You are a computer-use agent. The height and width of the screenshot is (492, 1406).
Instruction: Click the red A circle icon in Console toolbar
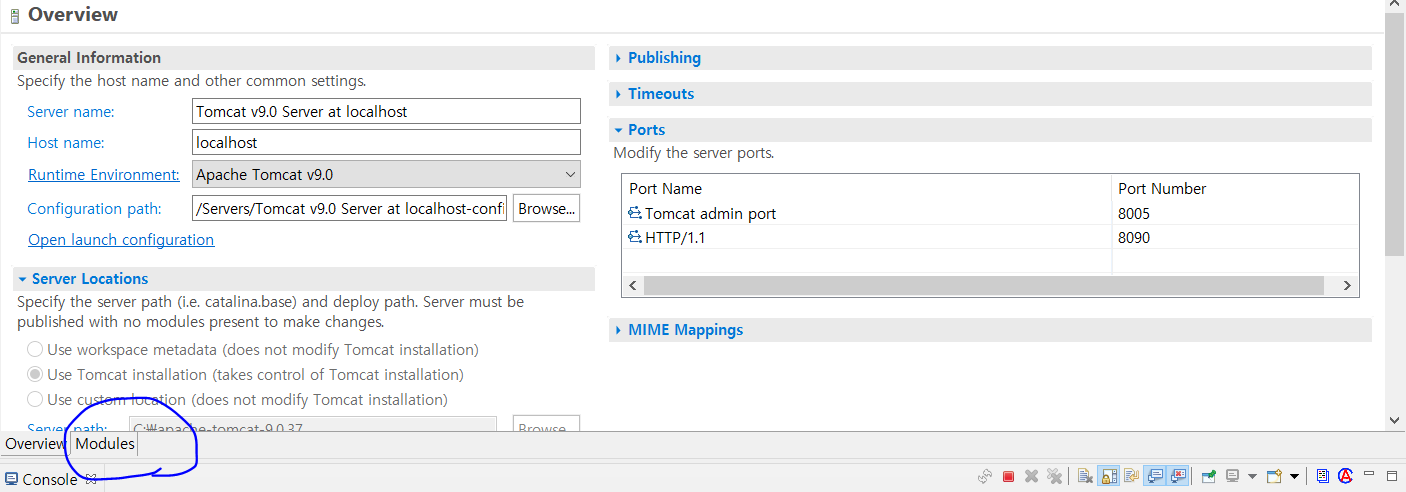pyautogui.click(x=1346, y=476)
